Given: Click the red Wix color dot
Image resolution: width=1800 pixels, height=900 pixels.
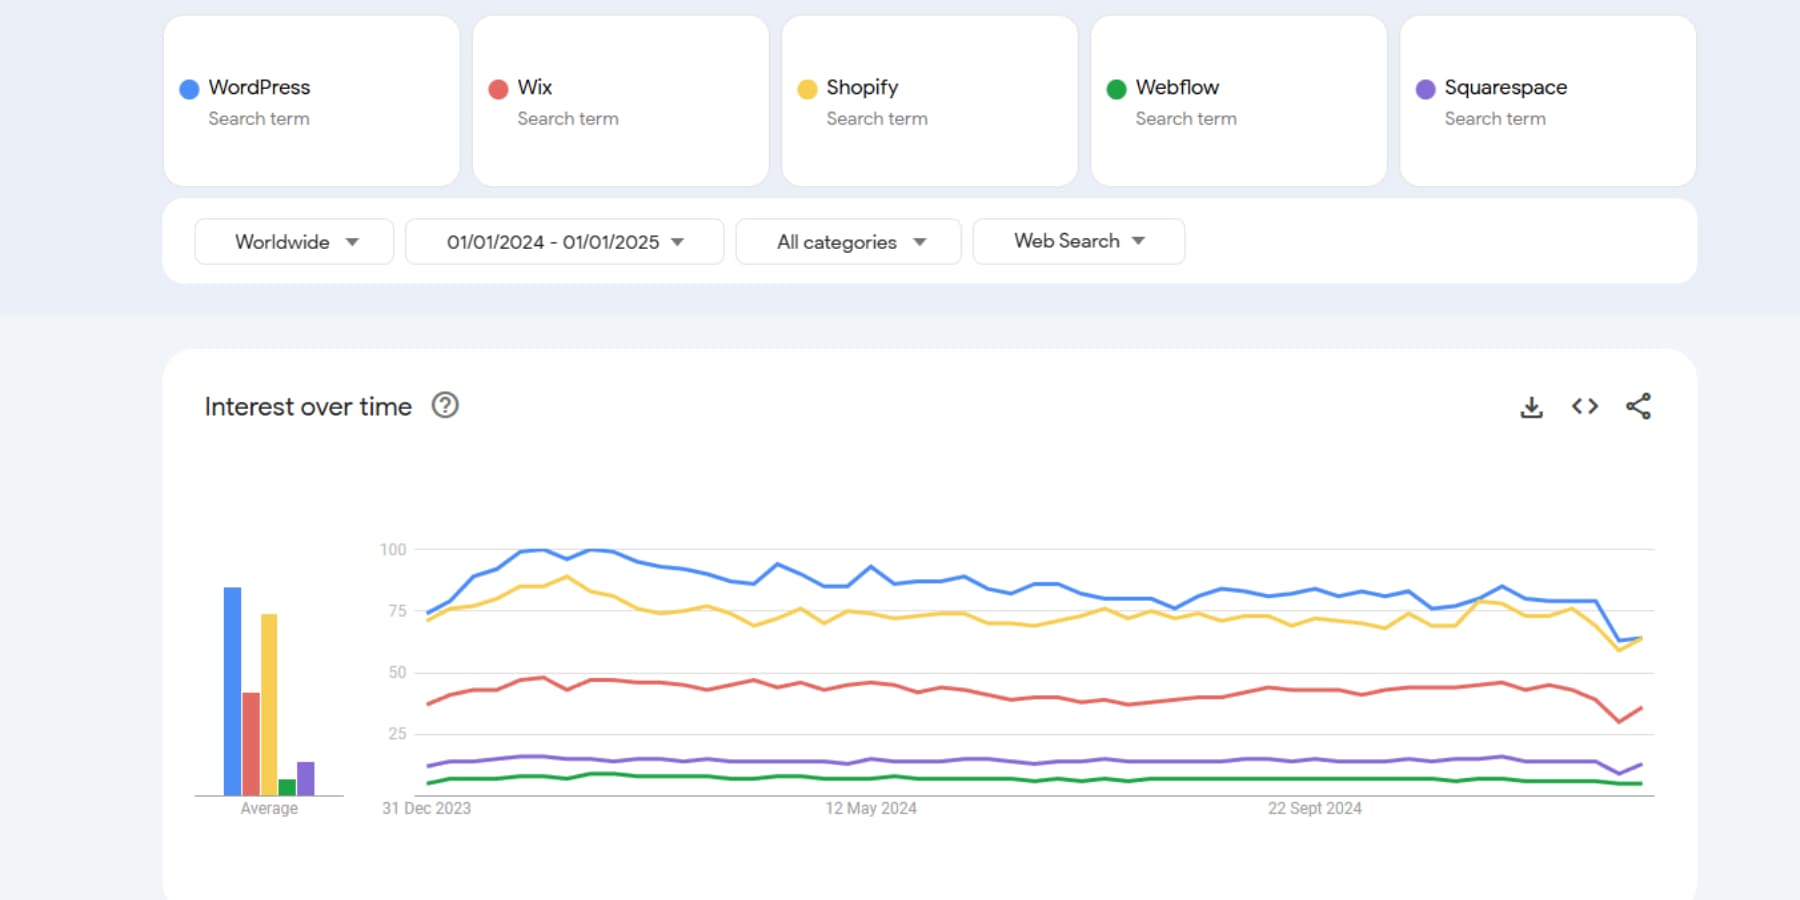Looking at the screenshot, I should pos(497,87).
